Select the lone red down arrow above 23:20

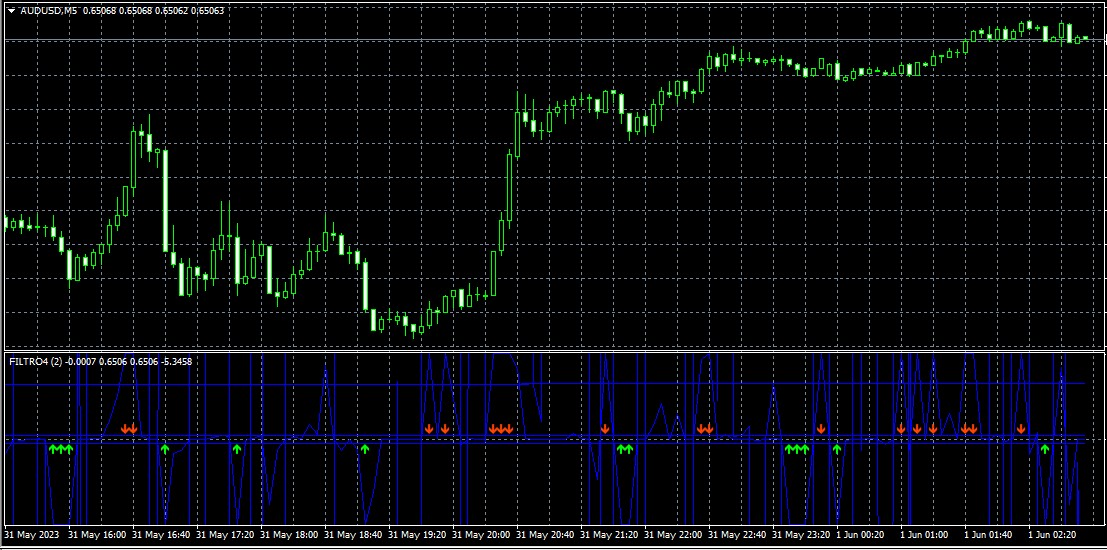(x=820, y=429)
